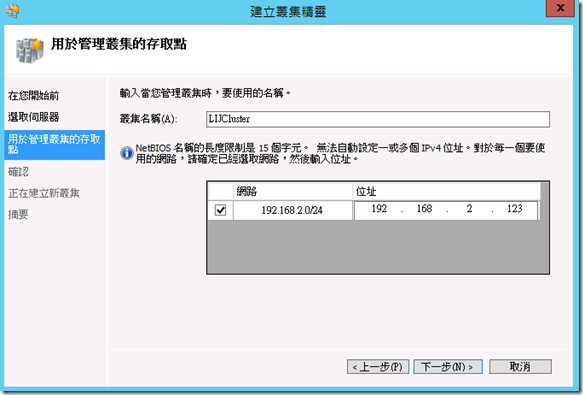Click the 輸入當您管理叢集時 instruction text

pos(205,93)
